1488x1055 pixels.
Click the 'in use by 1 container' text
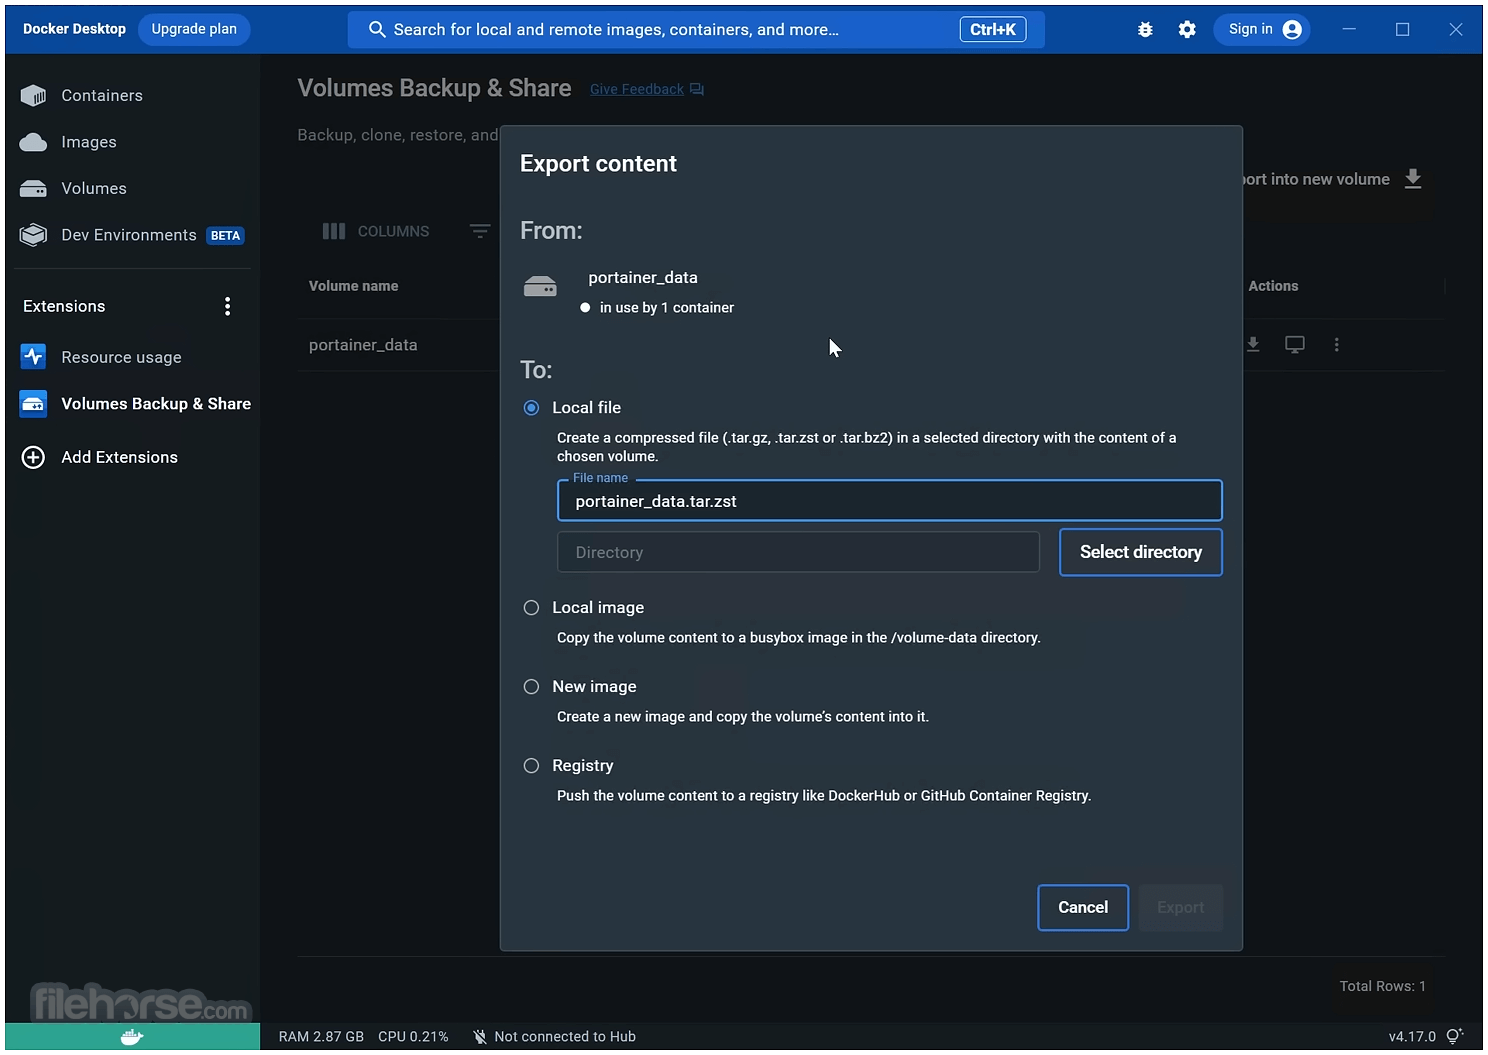coord(666,308)
